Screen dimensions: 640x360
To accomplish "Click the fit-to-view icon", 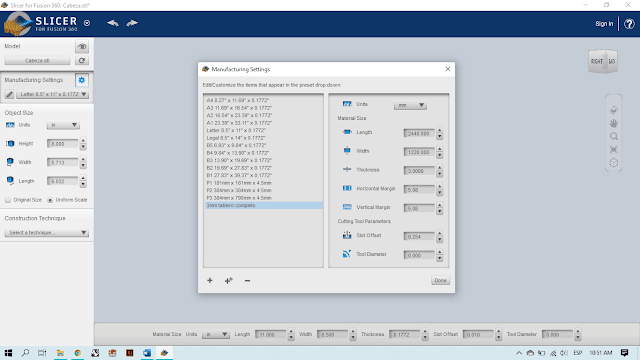I will pyautogui.click(x=613, y=149).
